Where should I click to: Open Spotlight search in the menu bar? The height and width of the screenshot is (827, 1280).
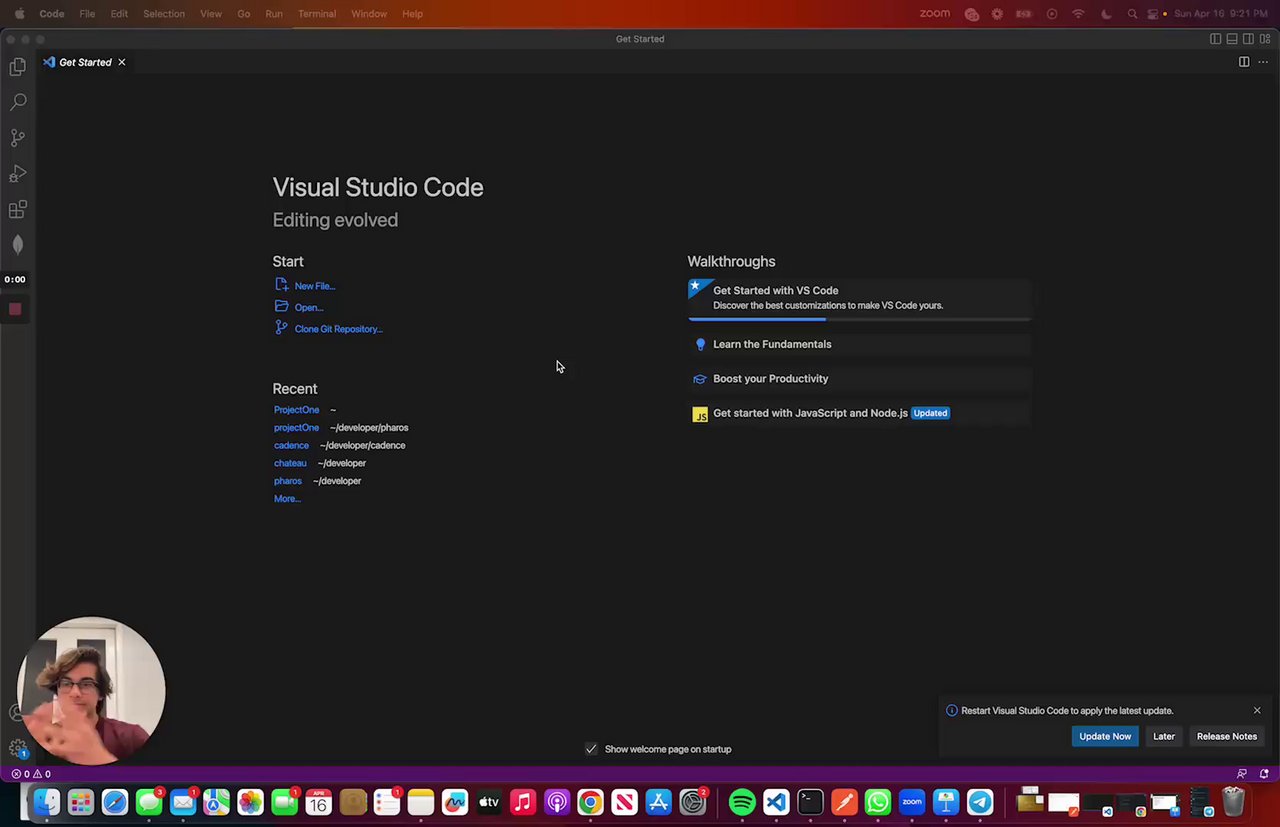click(x=1132, y=14)
